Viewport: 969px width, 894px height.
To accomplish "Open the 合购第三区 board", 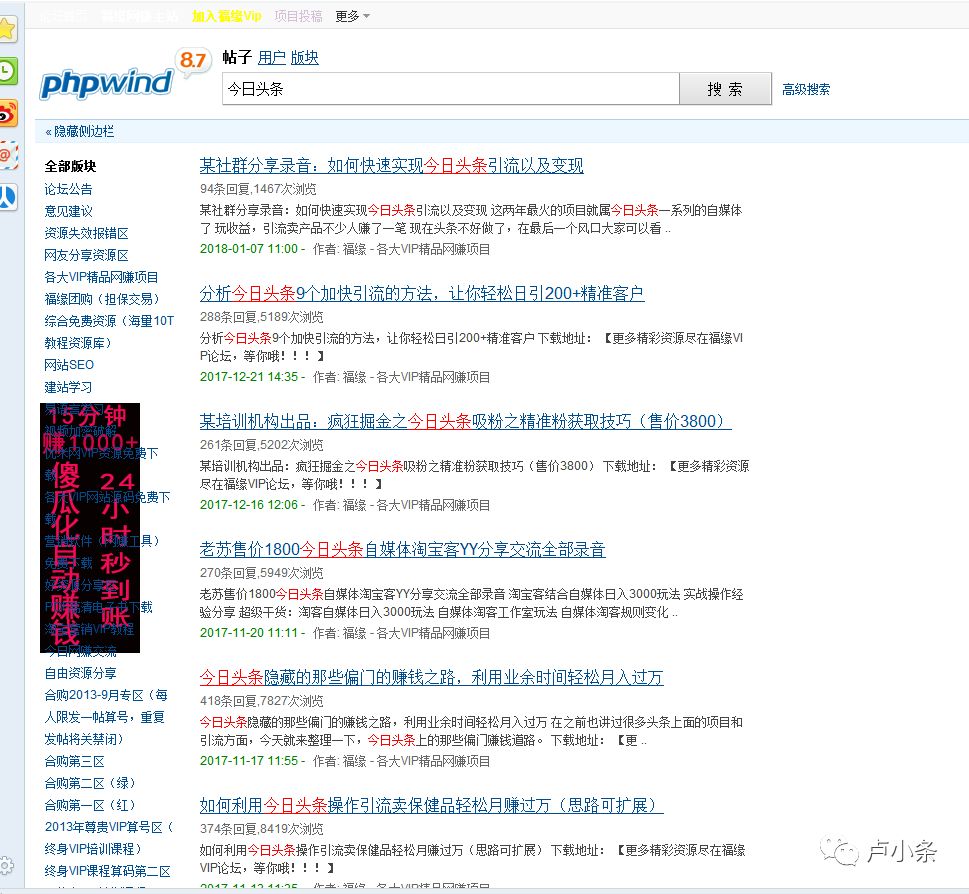I will pyautogui.click(x=74, y=761).
